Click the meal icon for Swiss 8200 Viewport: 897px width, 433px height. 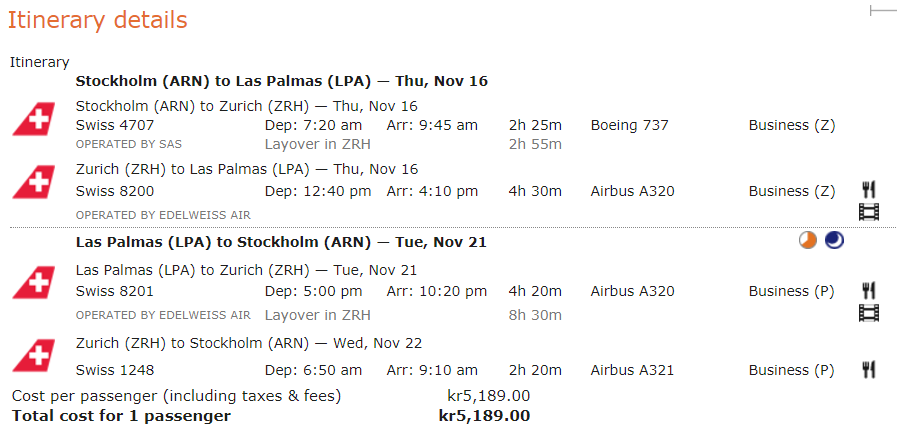click(x=868, y=190)
